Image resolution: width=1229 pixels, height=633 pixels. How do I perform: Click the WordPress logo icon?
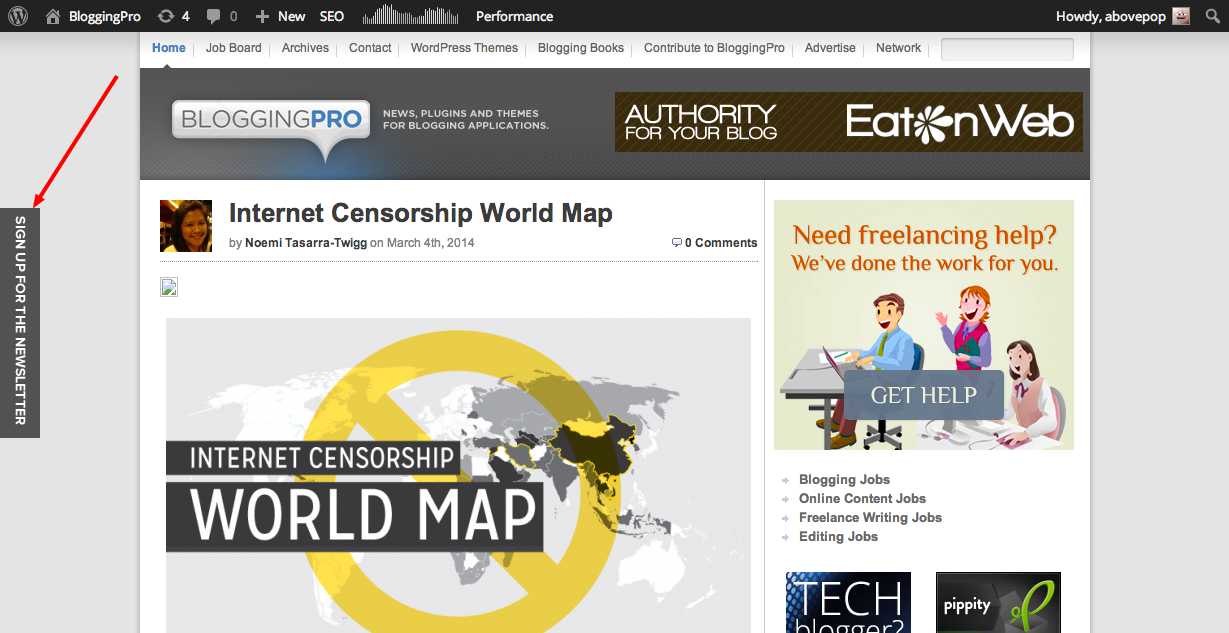[x=18, y=16]
